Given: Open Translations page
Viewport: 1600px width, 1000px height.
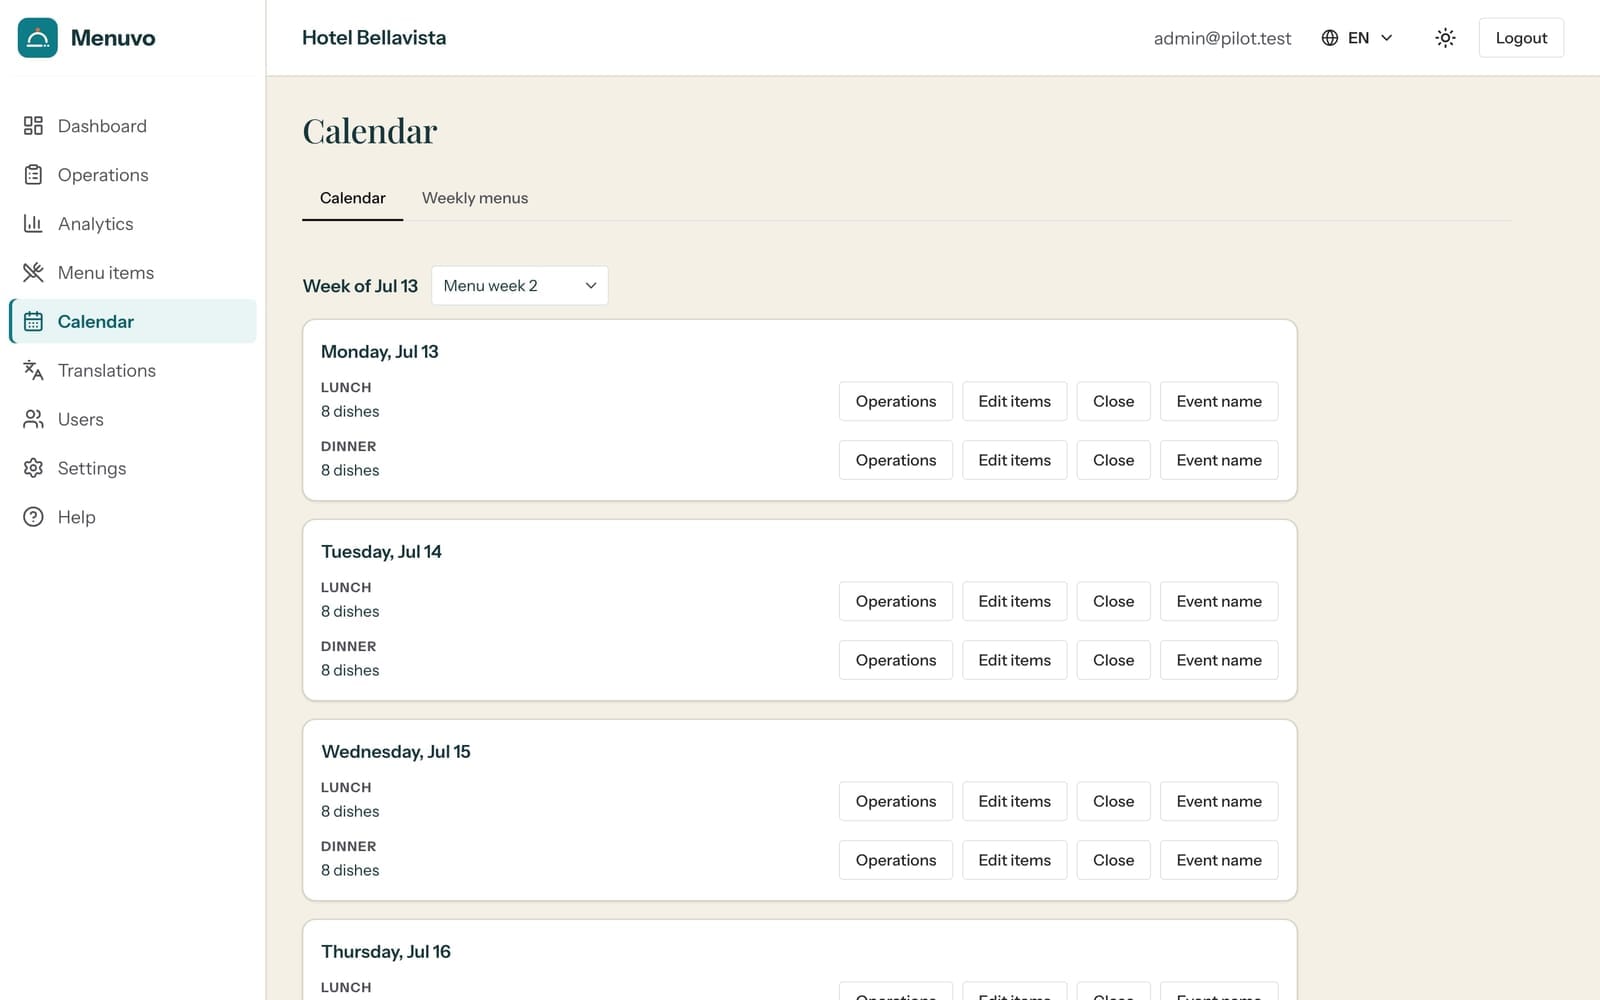Looking at the screenshot, I should [x=132, y=370].
